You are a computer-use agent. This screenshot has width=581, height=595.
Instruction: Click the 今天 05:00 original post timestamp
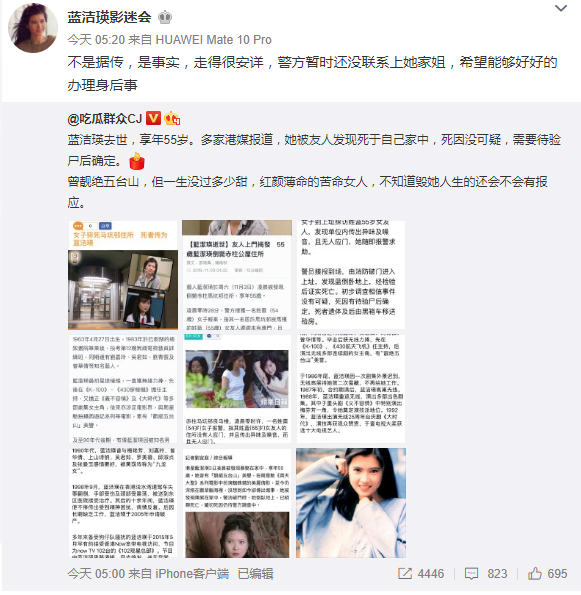pyautogui.click(x=96, y=573)
